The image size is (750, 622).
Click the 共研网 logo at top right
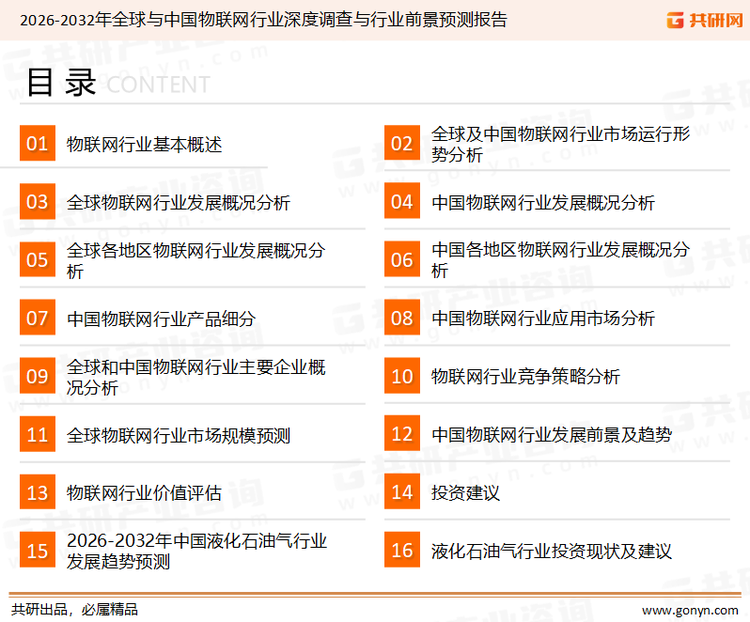(x=705, y=20)
